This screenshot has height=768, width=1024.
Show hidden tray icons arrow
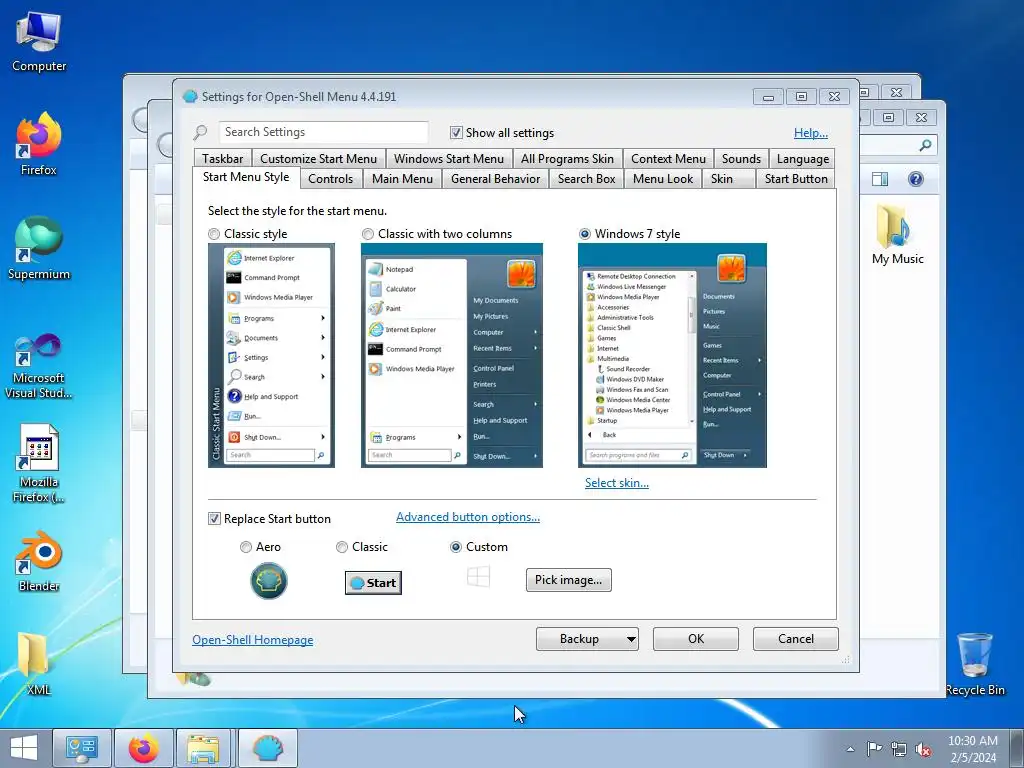pyautogui.click(x=850, y=750)
